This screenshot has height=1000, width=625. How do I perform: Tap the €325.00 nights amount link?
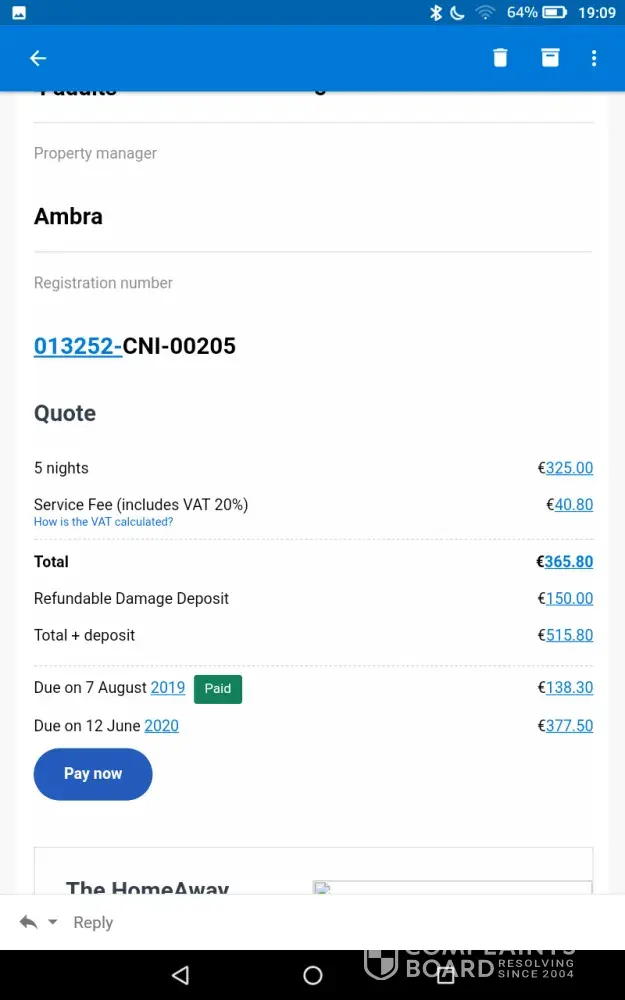569,468
